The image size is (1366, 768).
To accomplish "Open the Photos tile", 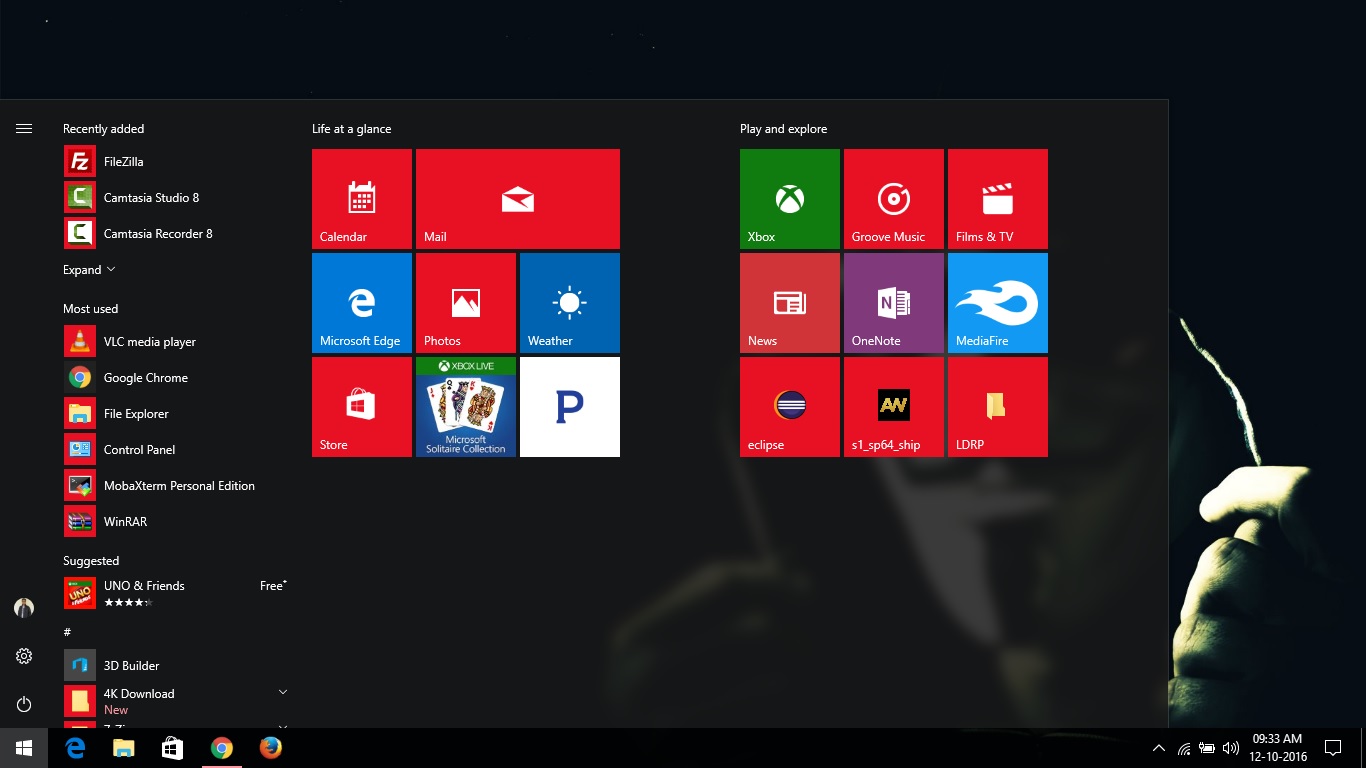I will coord(466,303).
